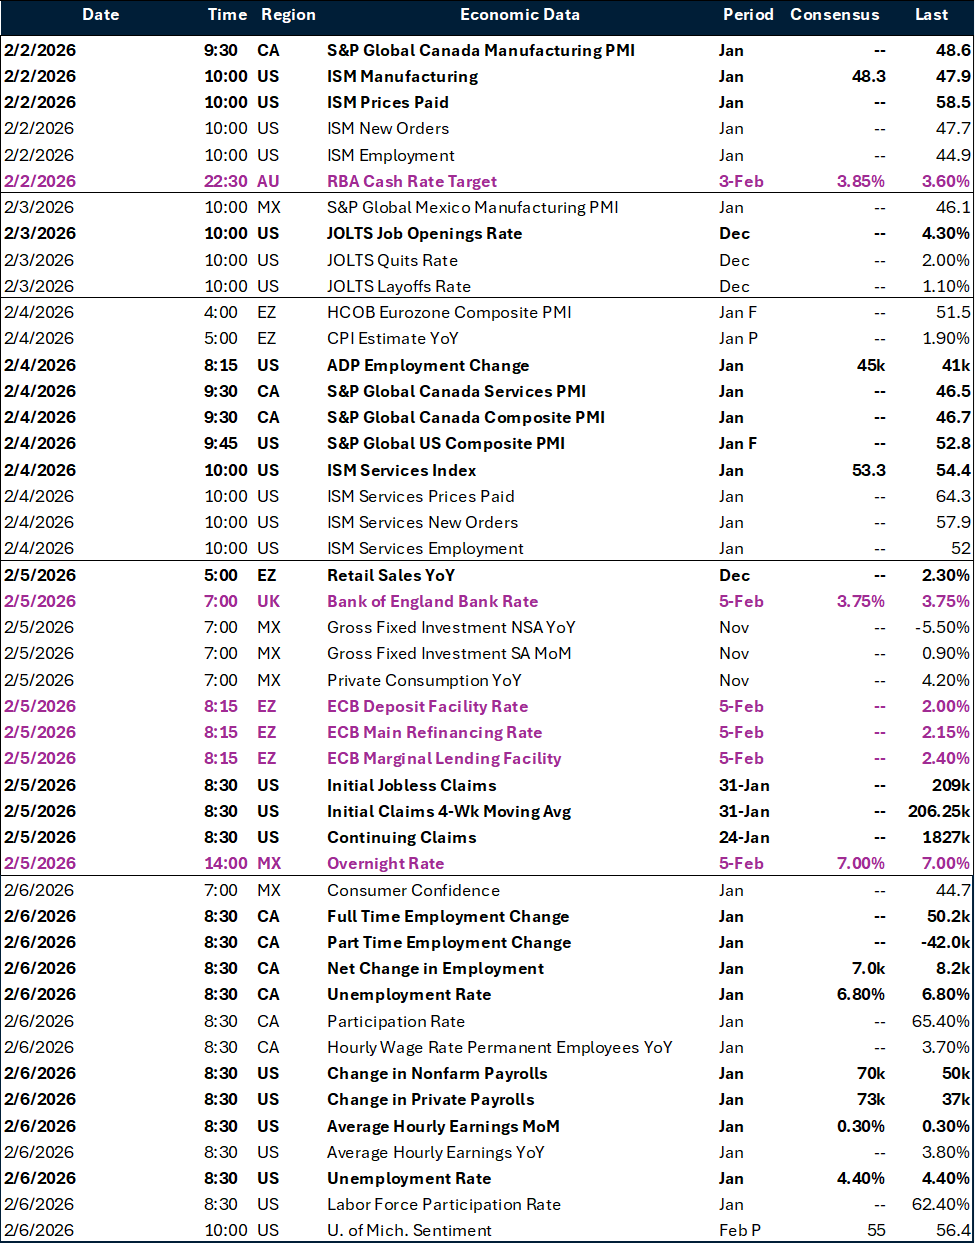Click 'S&P Global Canada Composite PMI'
The height and width of the screenshot is (1244, 975).
pyautogui.click(x=466, y=417)
